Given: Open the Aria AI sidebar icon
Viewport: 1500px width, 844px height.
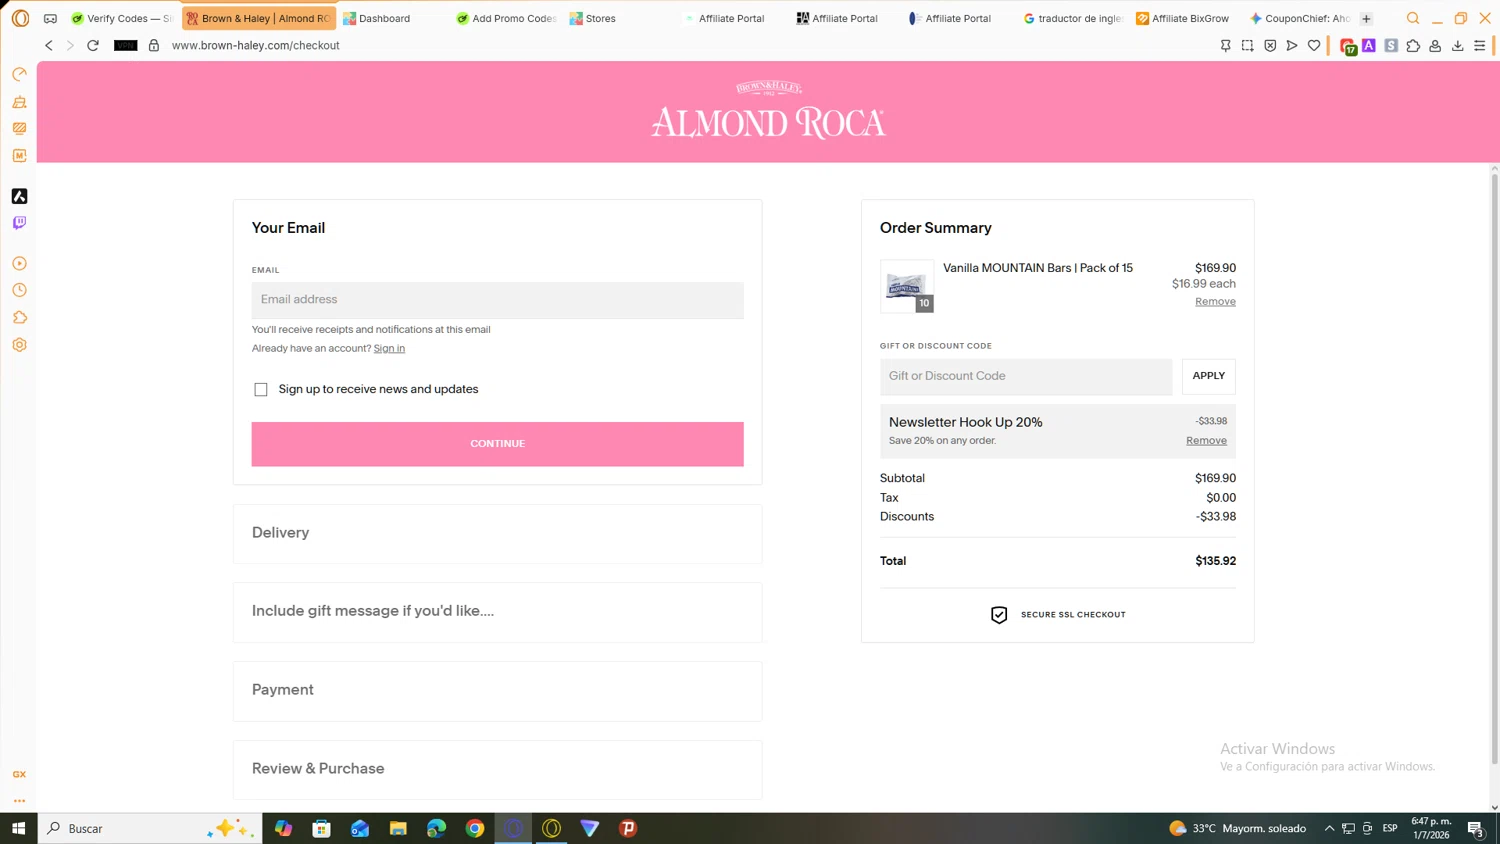Looking at the screenshot, I should [x=19, y=196].
